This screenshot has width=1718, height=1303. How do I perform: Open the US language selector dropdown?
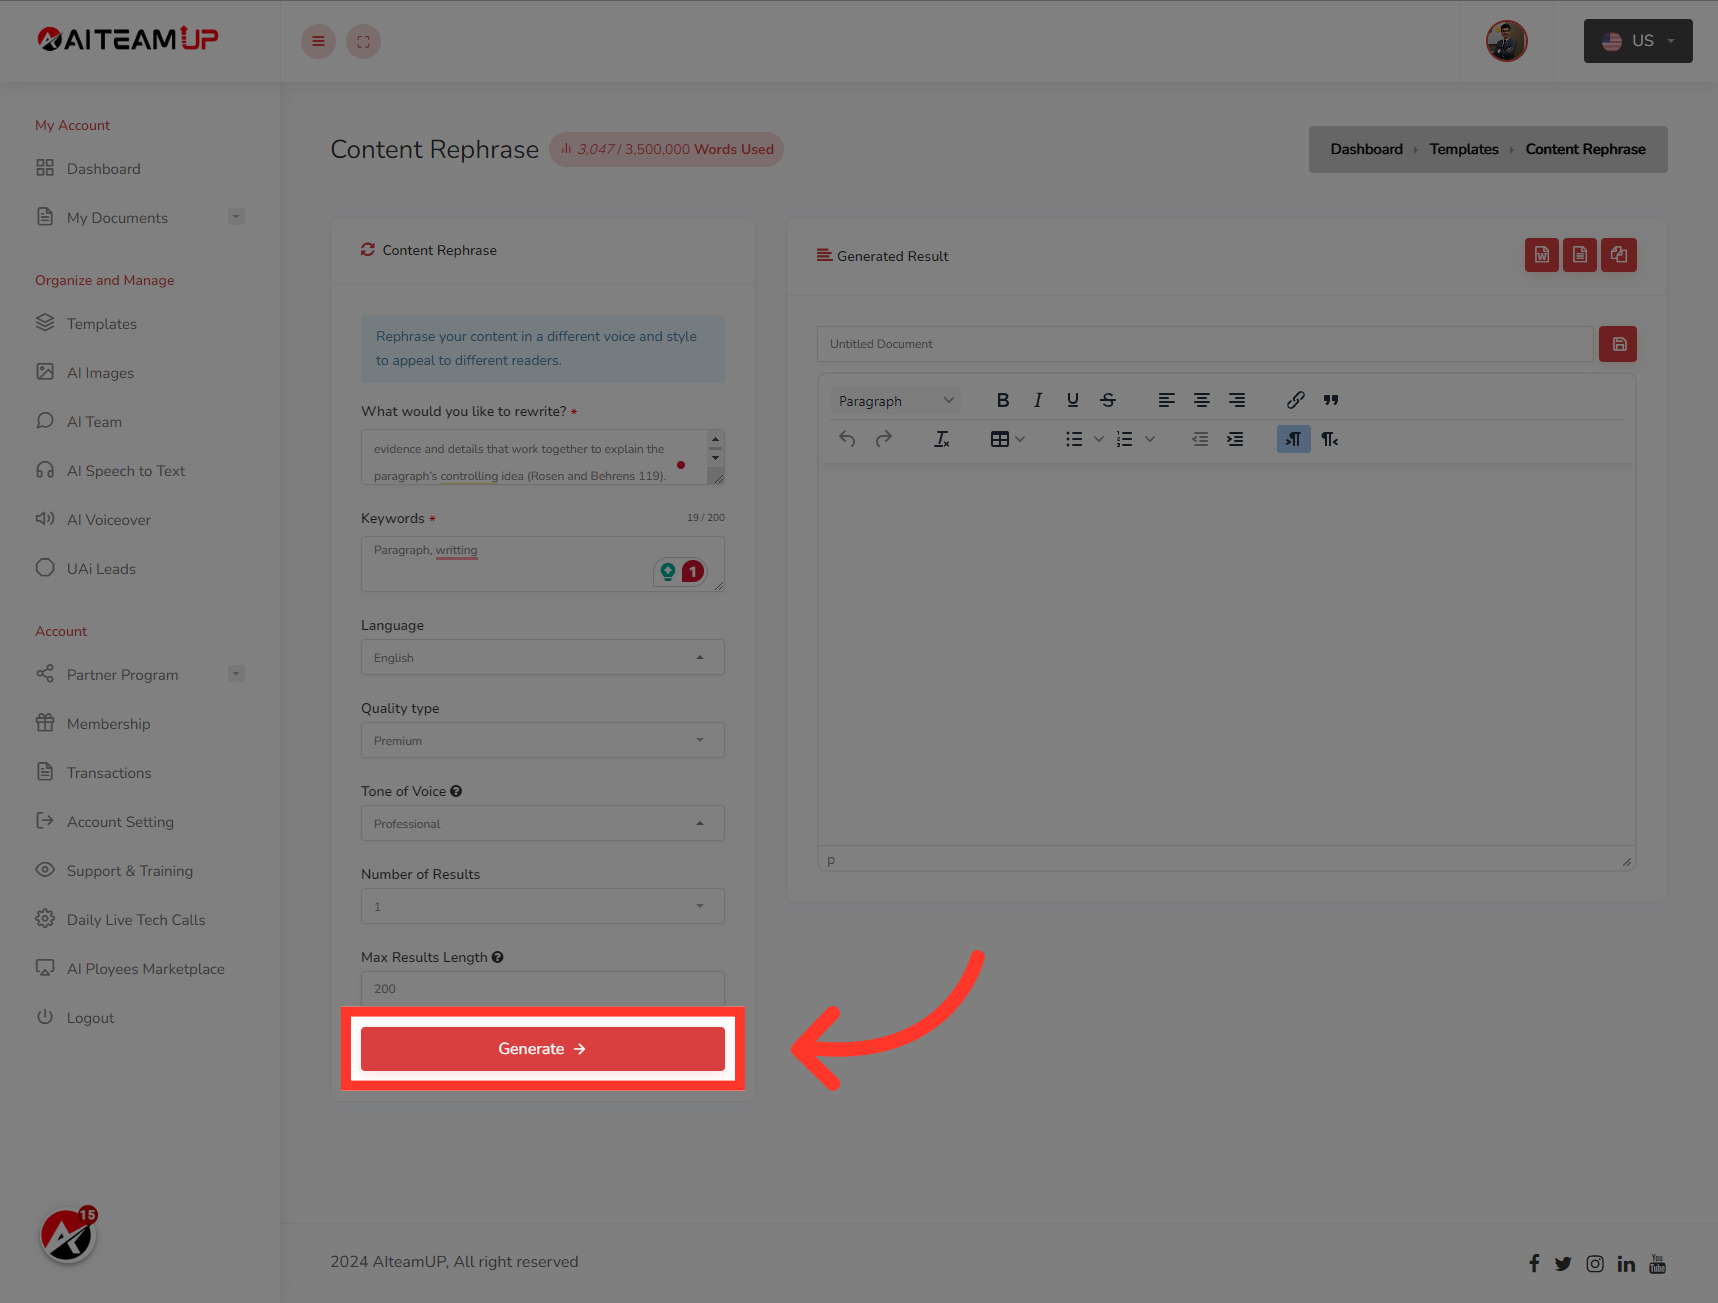pyautogui.click(x=1638, y=41)
